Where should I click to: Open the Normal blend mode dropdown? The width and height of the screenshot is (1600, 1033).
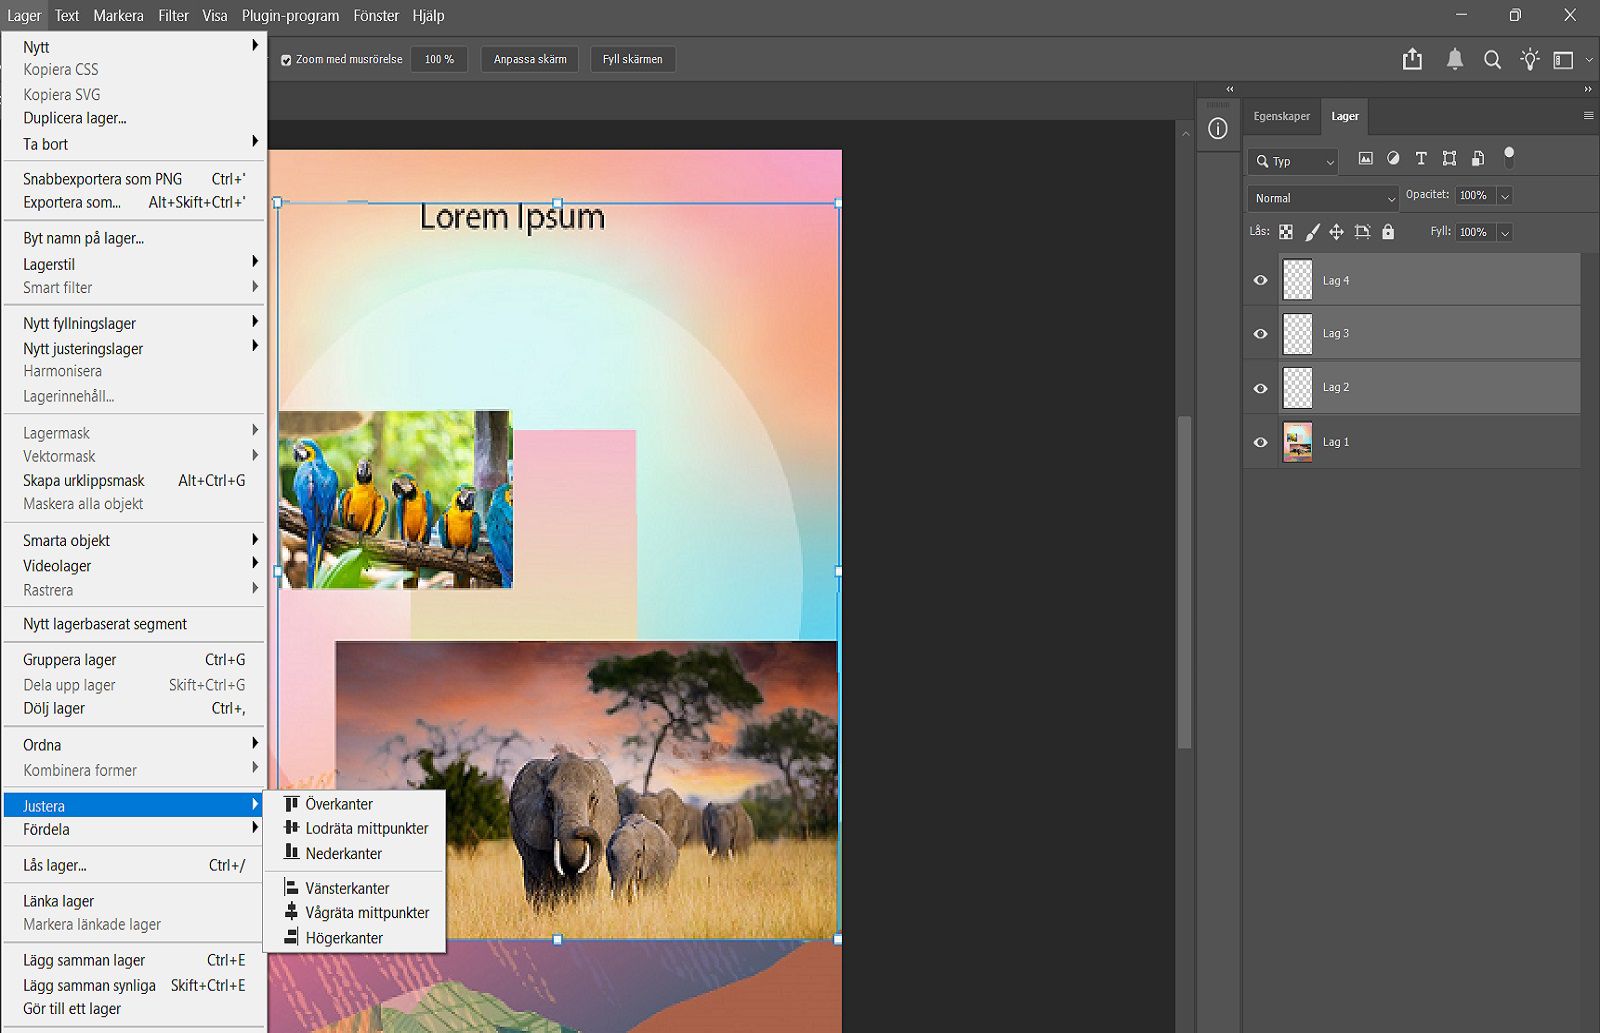pyautogui.click(x=1322, y=198)
